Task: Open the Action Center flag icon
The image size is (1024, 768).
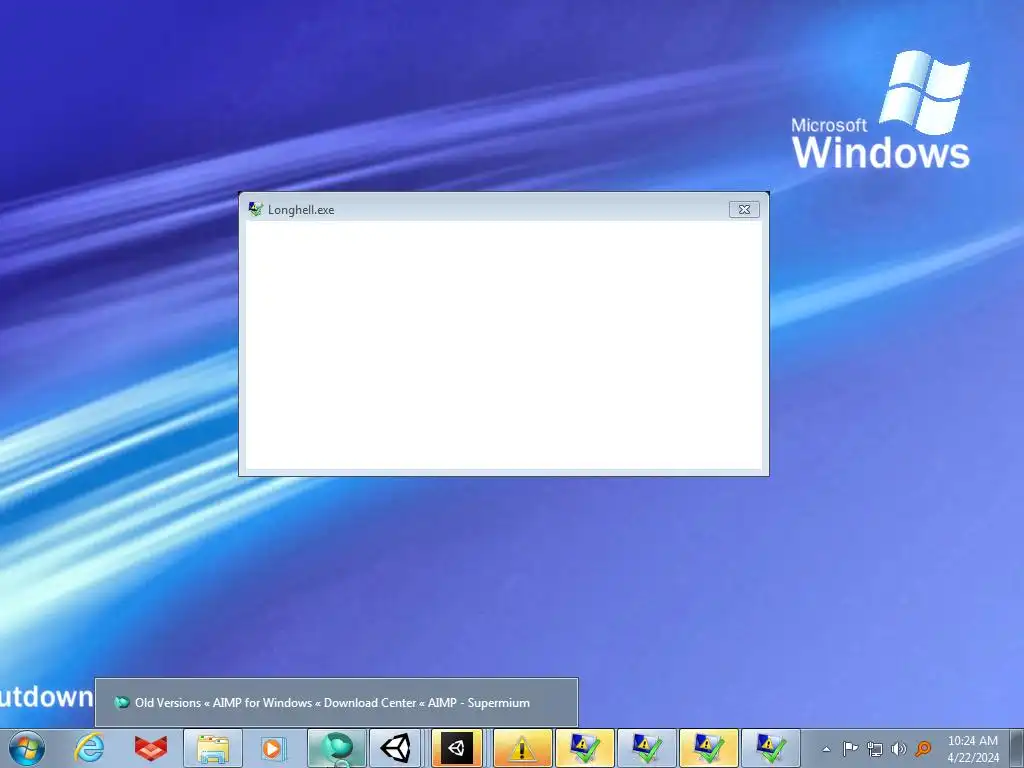Action: pyautogui.click(x=850, y=748)
